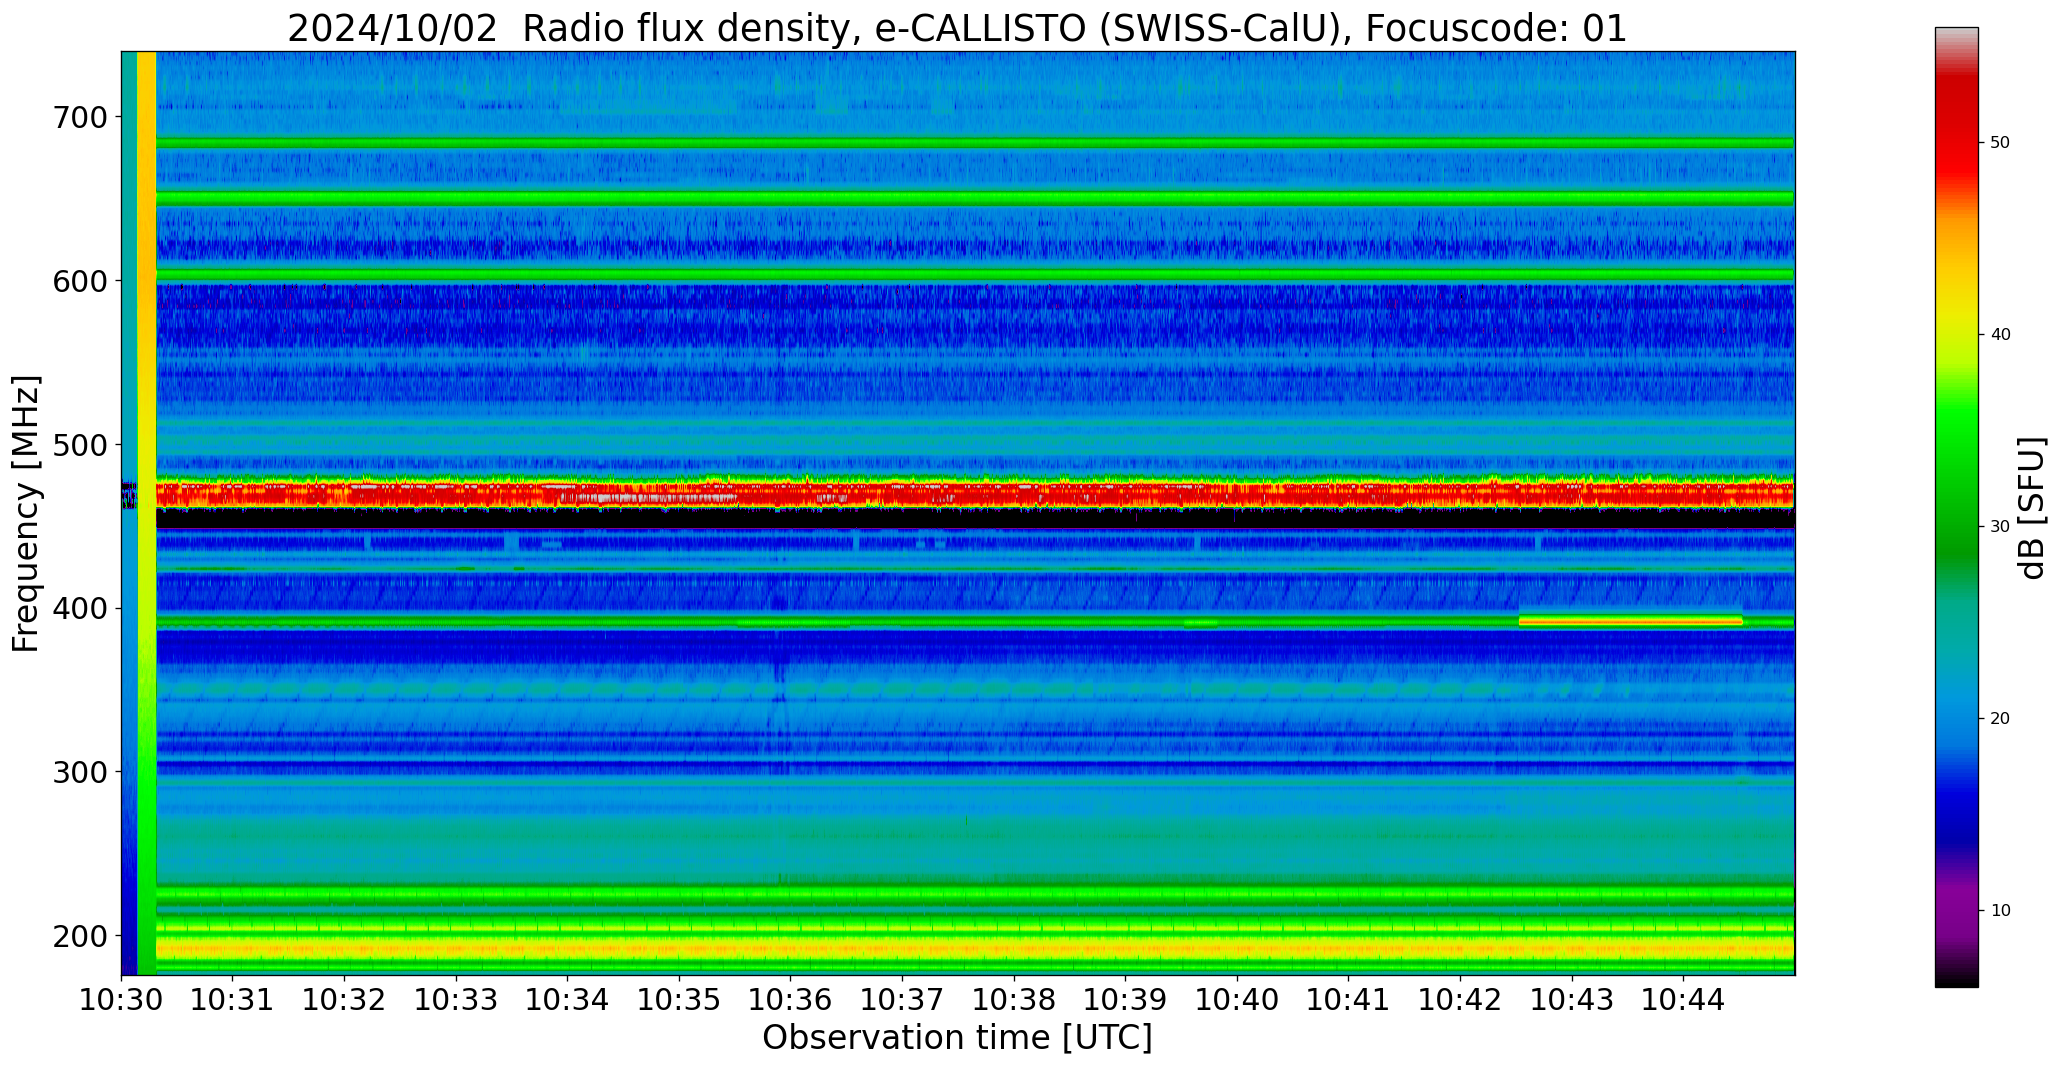Click the 10:37 time tick label
Image resolution: width=2062 pixels, height=1067 pixels.
(902, 999)
